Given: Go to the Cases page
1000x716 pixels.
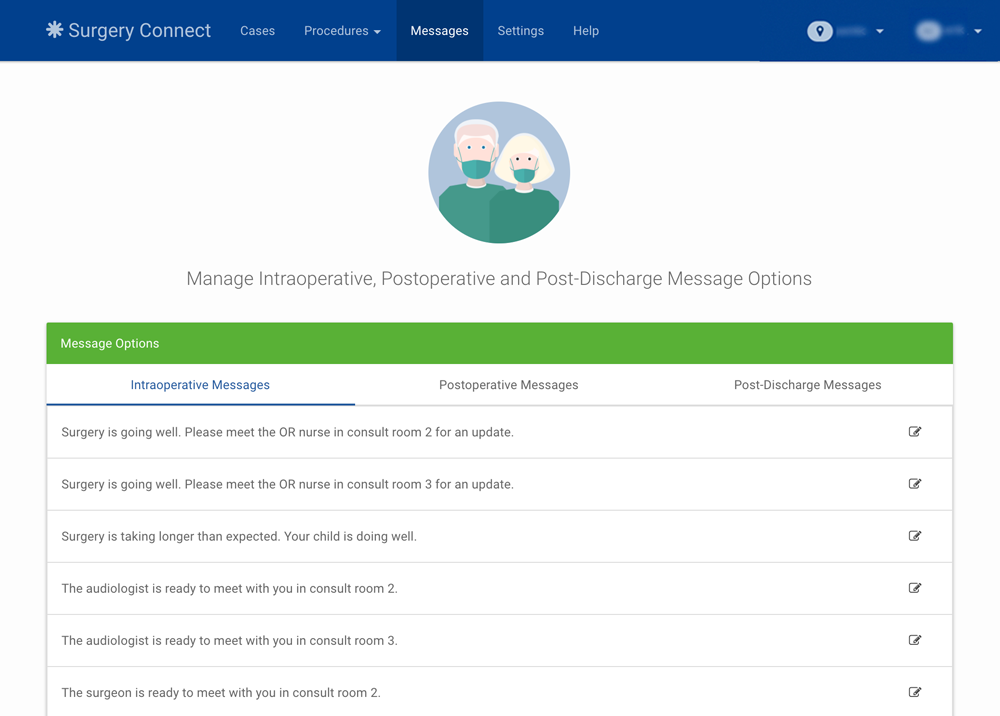Looking at the screenshot, I should (x=257, y=31).
